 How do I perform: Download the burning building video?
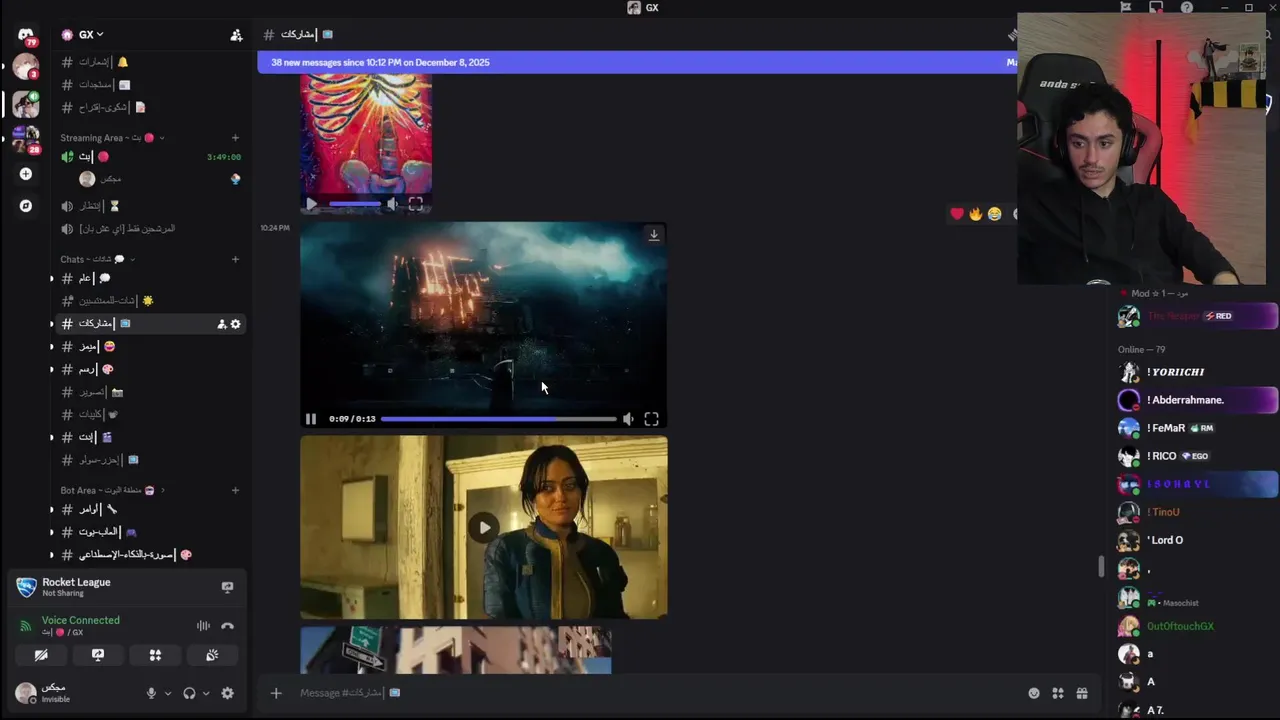[x=654, y=235]
